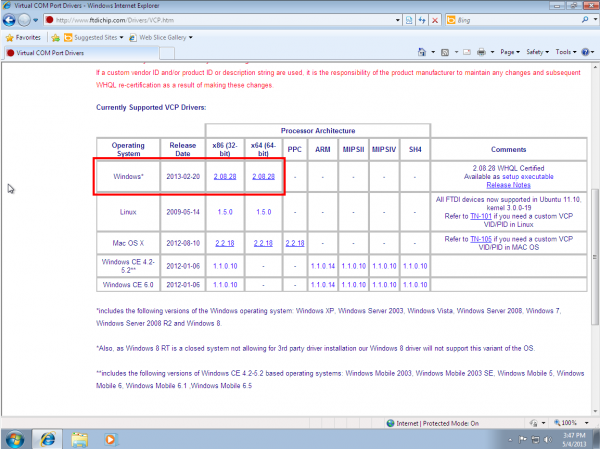This screenshot has height=449, width=600.
Task: Click the Feeds RSS icon
Action: [445, 52]
